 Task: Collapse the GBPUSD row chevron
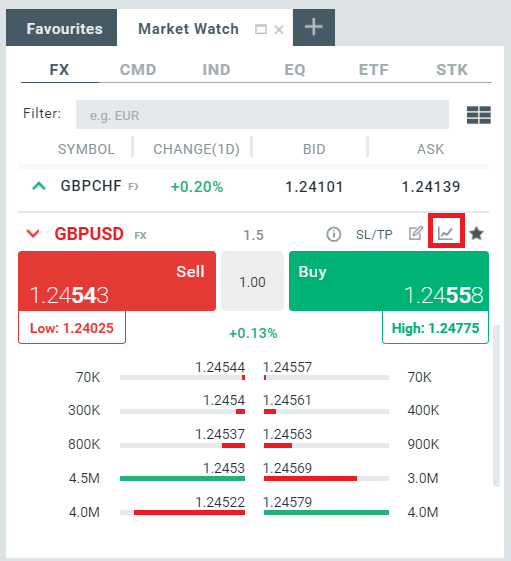point(33,234)
